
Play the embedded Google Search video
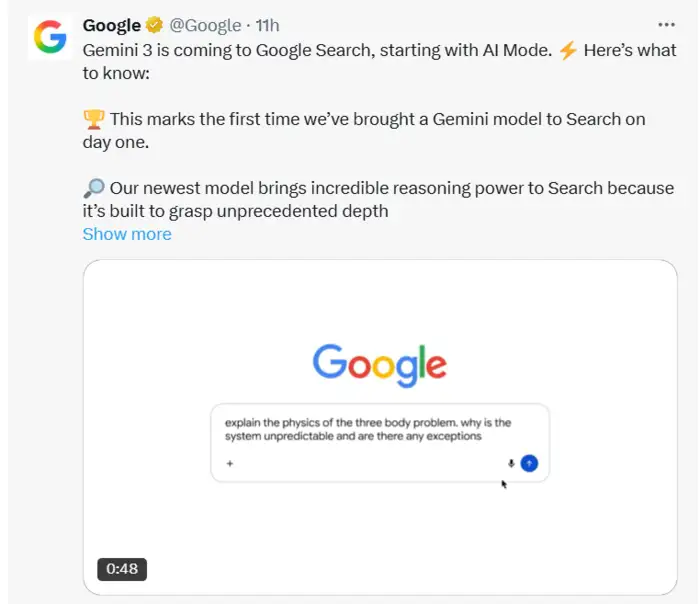380,520
